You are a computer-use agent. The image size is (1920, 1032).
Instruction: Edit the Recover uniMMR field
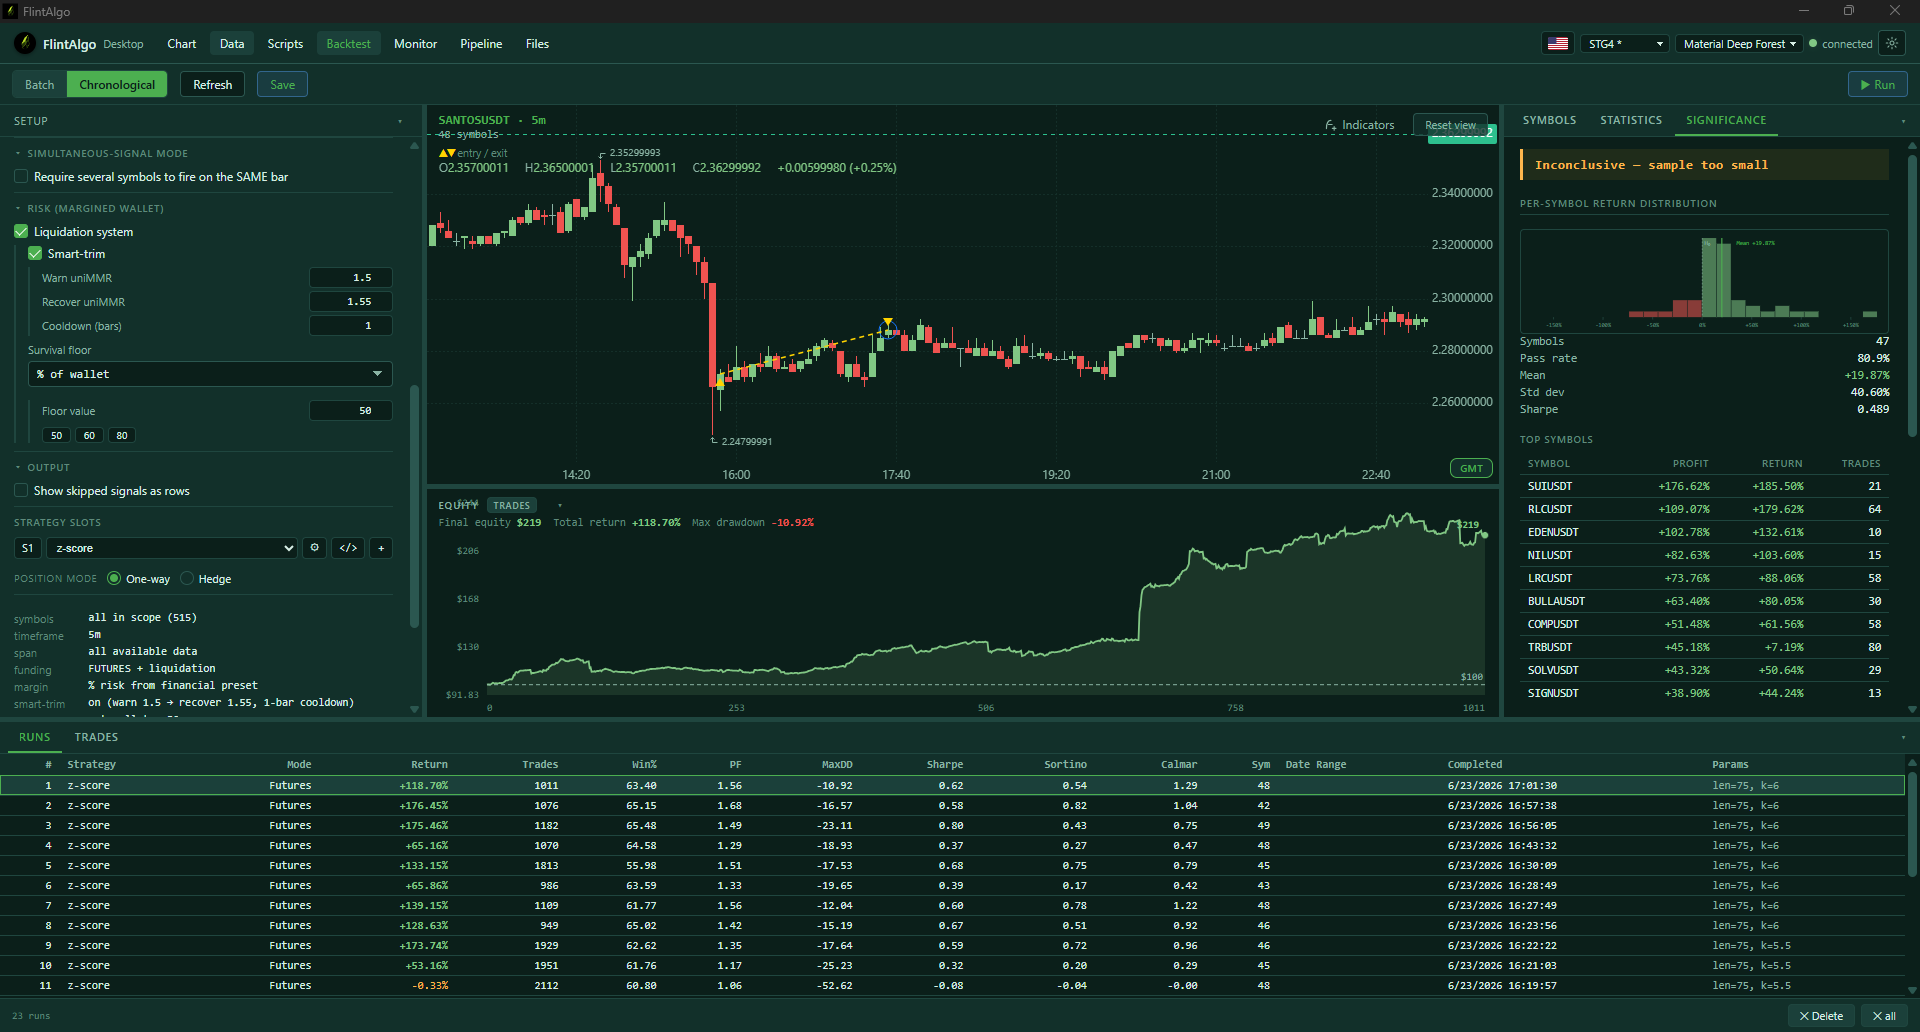tap(351, 302)
